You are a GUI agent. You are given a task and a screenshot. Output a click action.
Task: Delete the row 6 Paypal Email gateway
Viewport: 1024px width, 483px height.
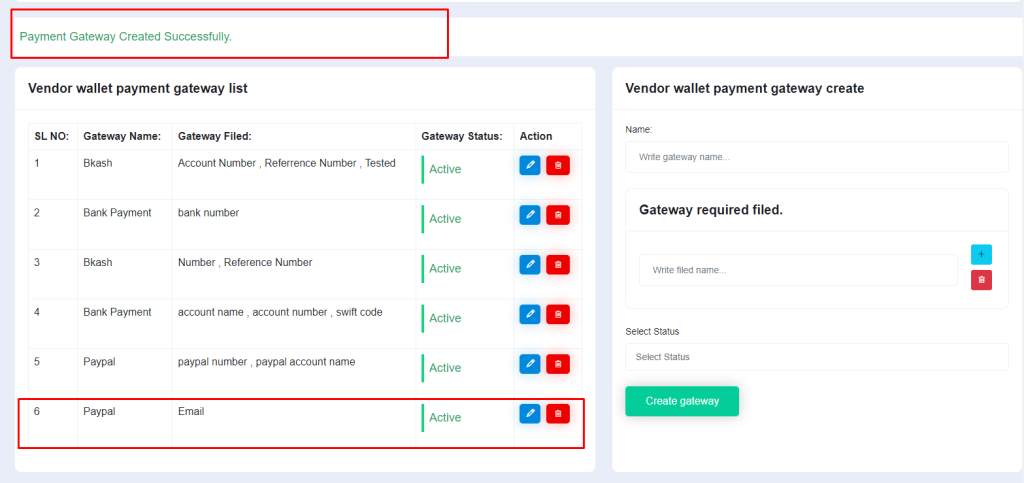558,413
